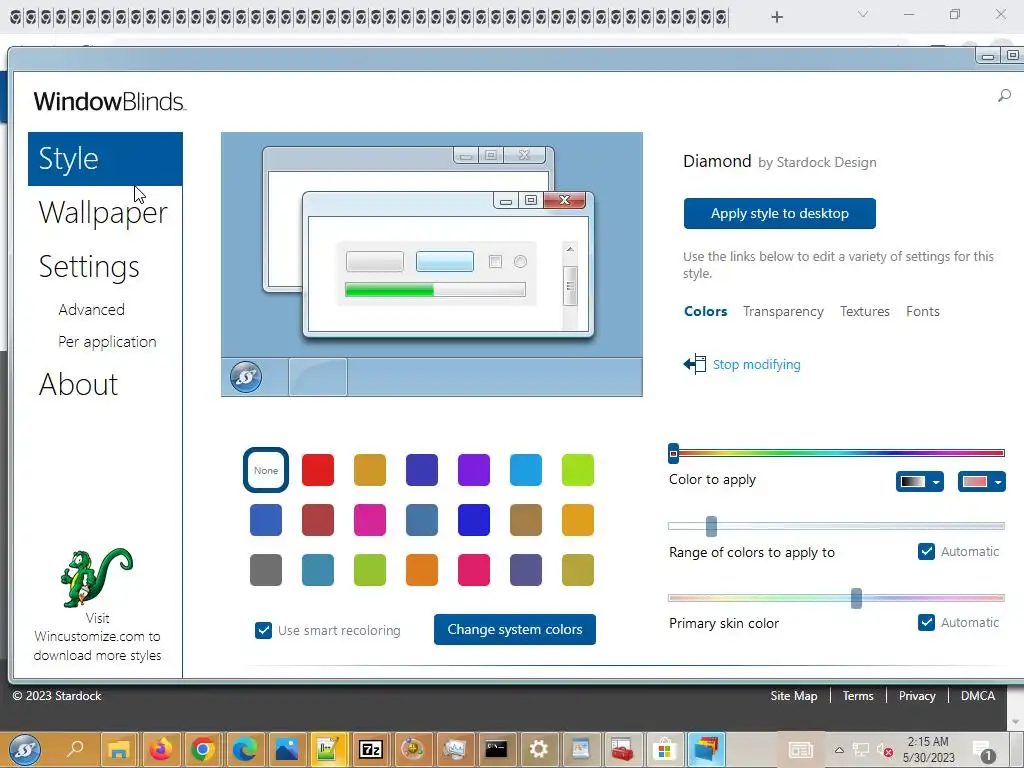Expand browser tab list chevron
1024x768 pixels.
pos(863,14)
